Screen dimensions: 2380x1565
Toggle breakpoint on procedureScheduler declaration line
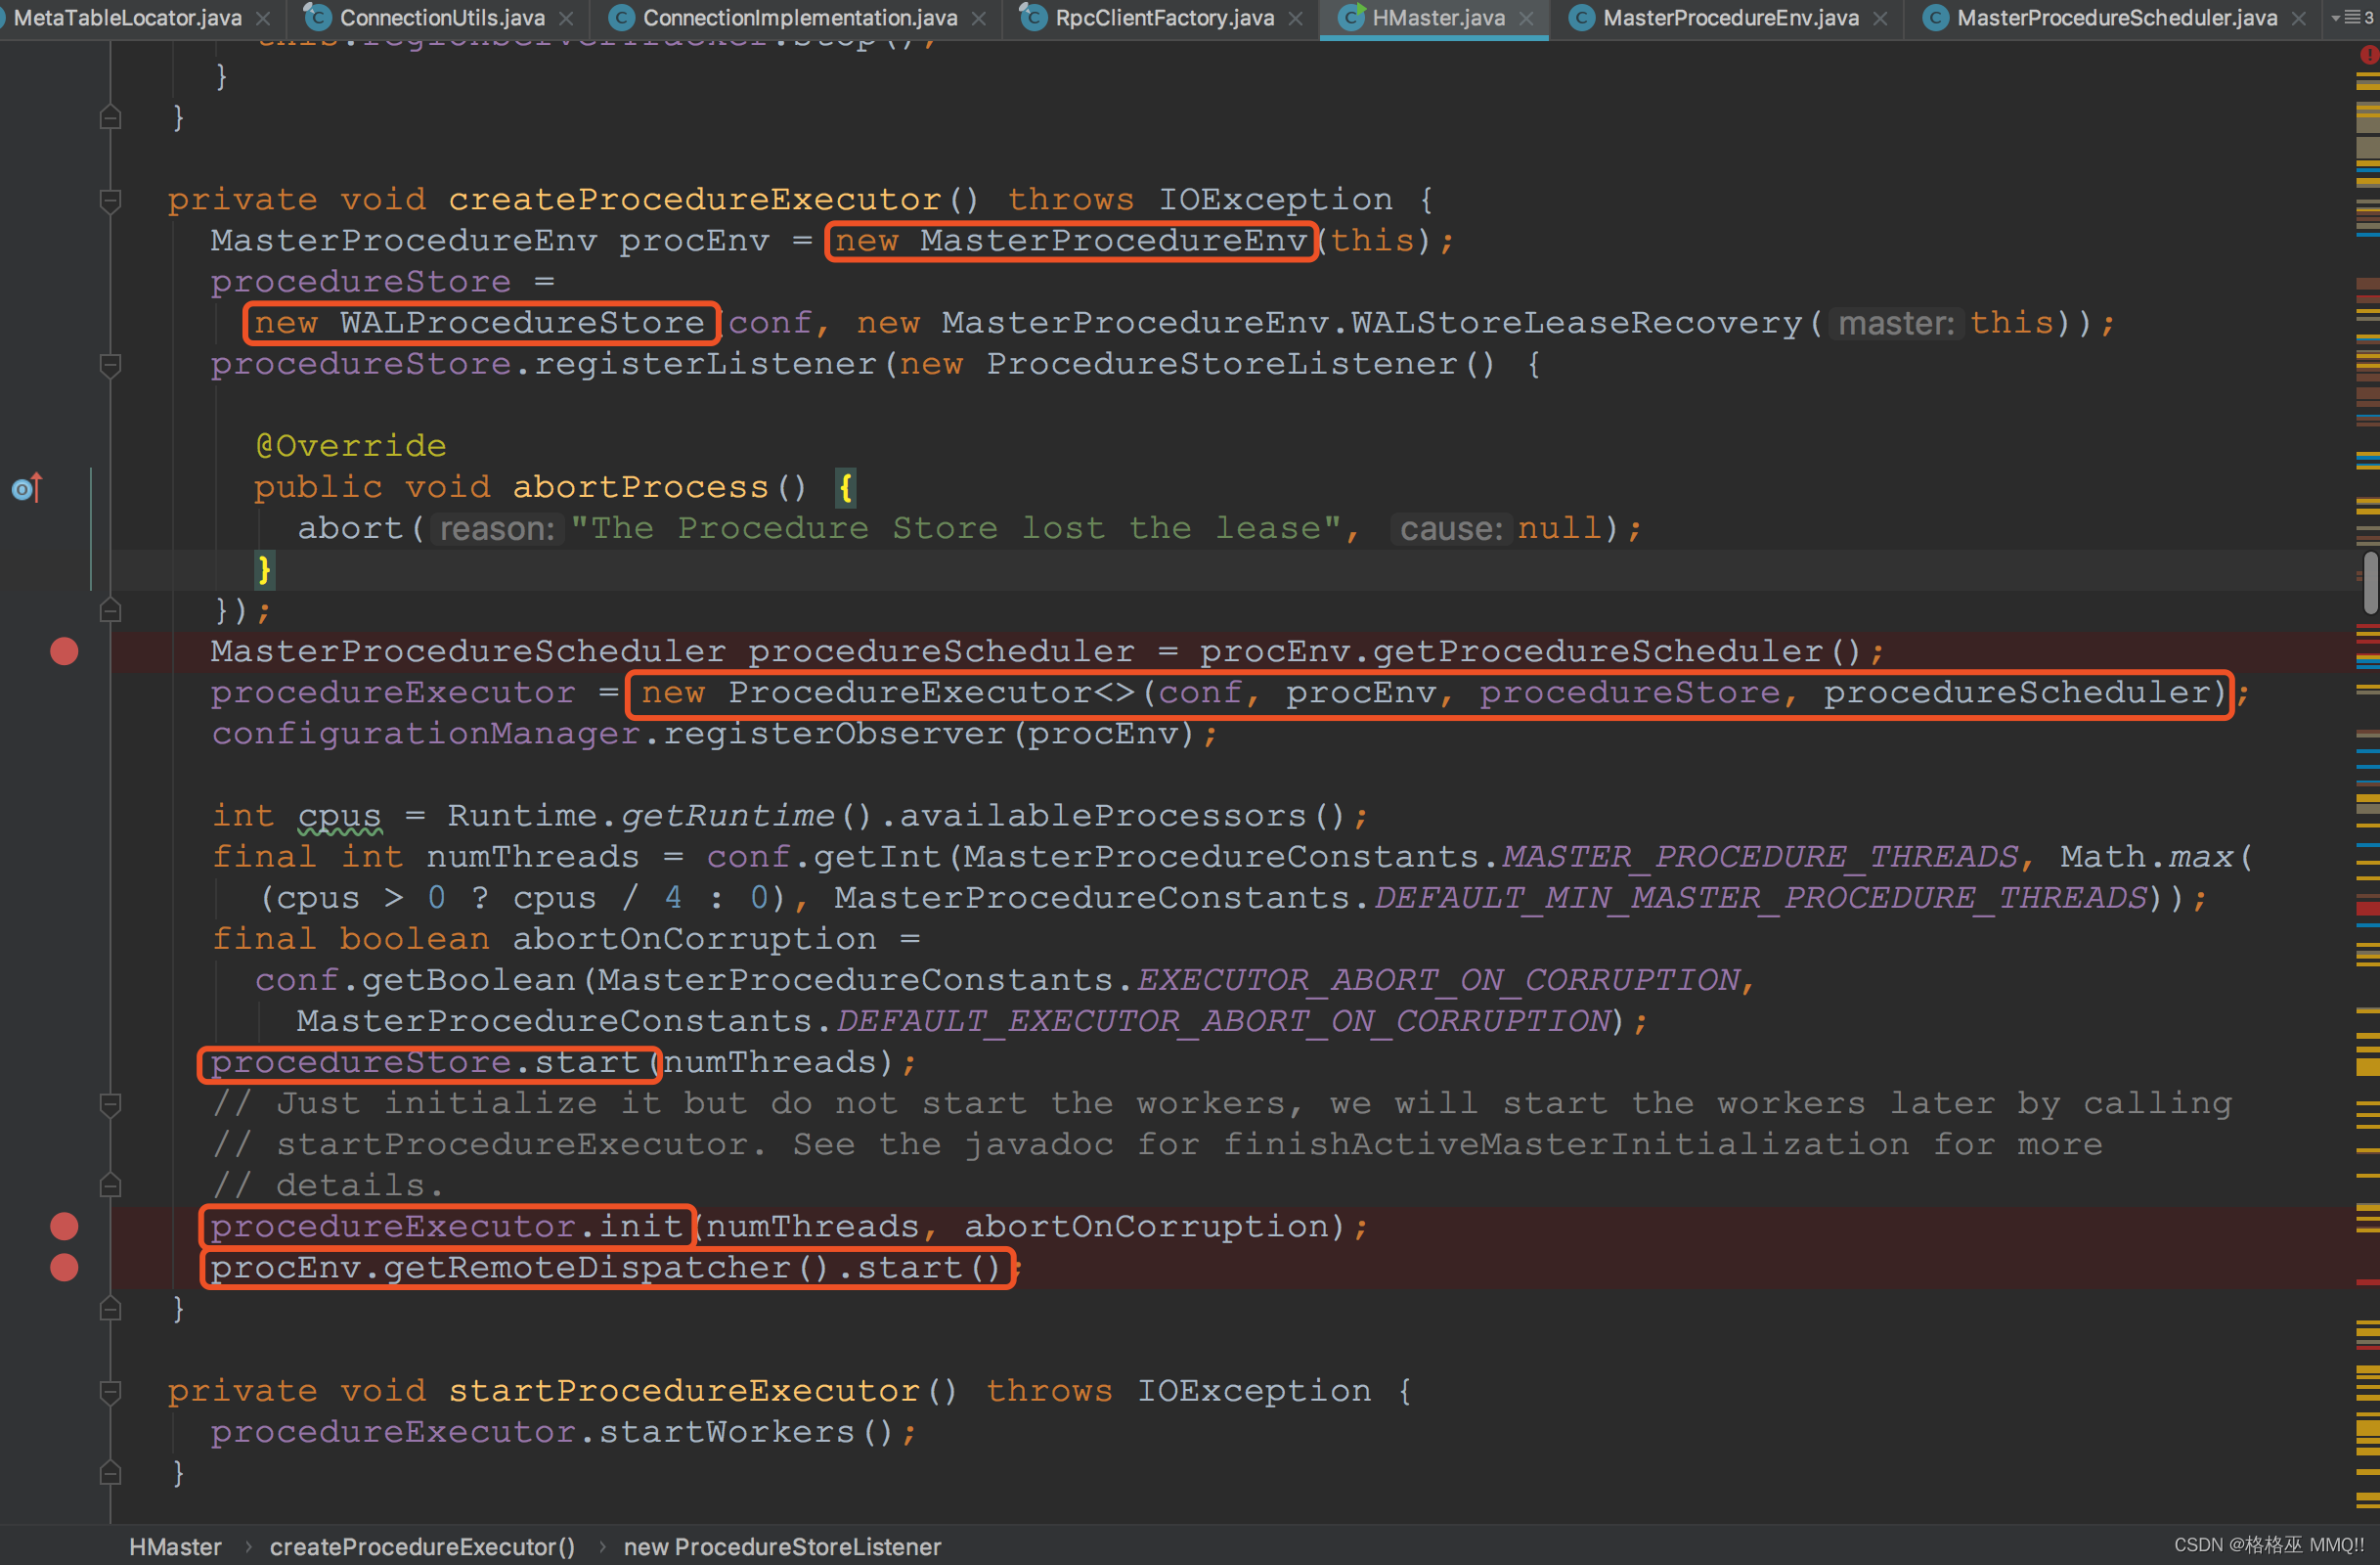(64, 651)
